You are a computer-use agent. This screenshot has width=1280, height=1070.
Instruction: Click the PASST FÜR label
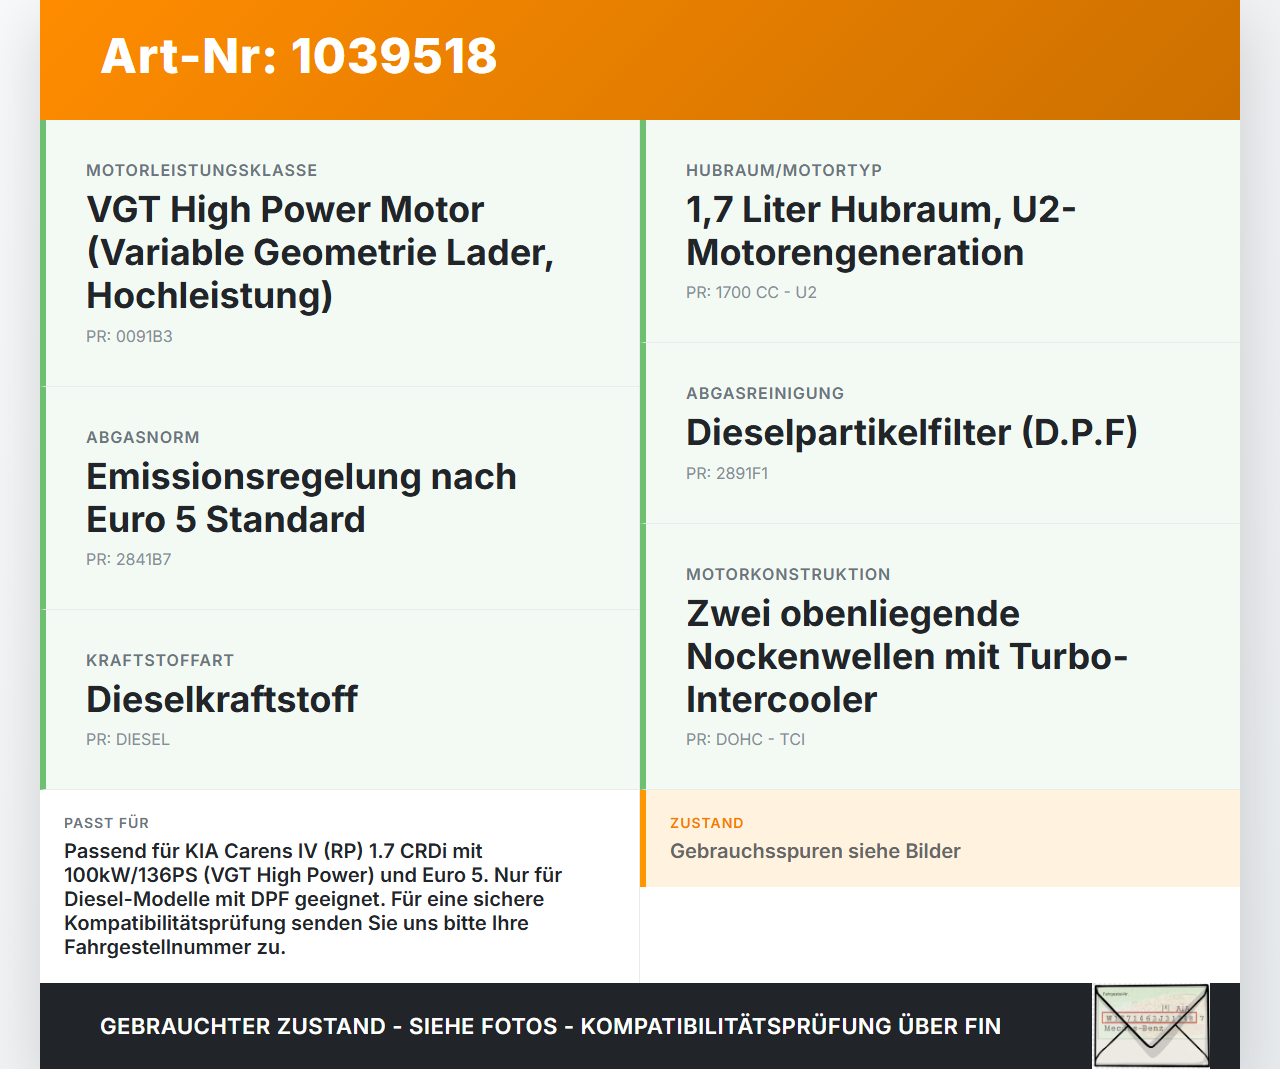coord(106,823)
